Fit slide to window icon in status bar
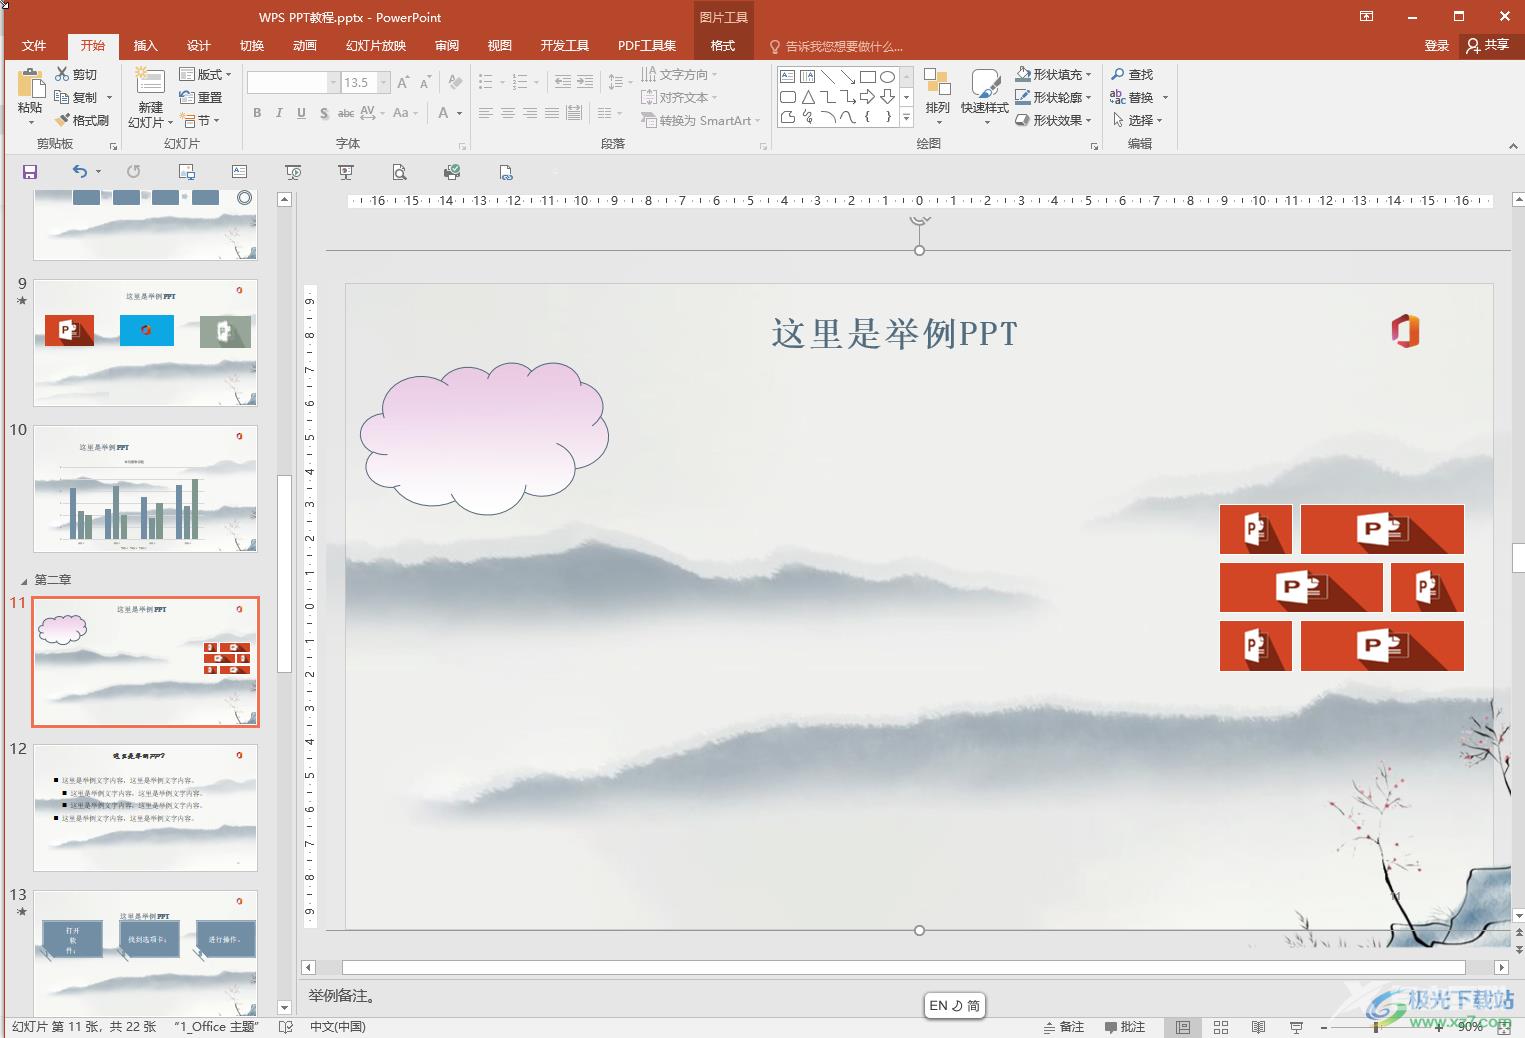The width and height of the screenshot is (1525, 1038). [x=1503, y=1027]
